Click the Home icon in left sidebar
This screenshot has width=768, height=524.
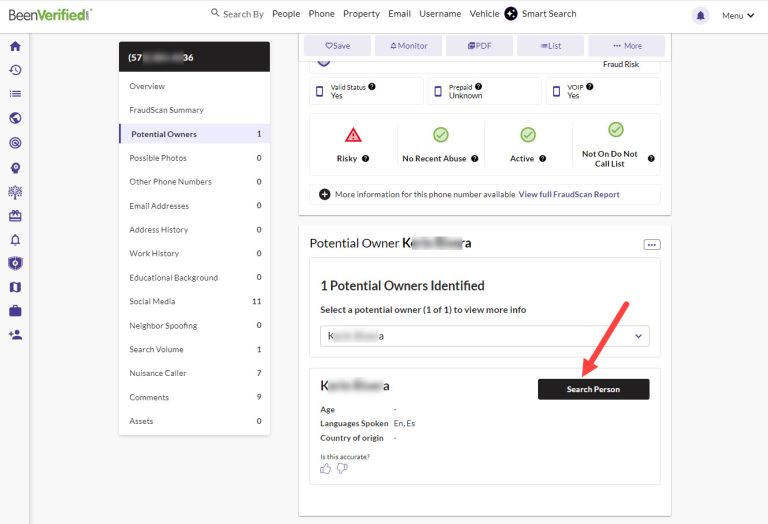tap(15, 46)
